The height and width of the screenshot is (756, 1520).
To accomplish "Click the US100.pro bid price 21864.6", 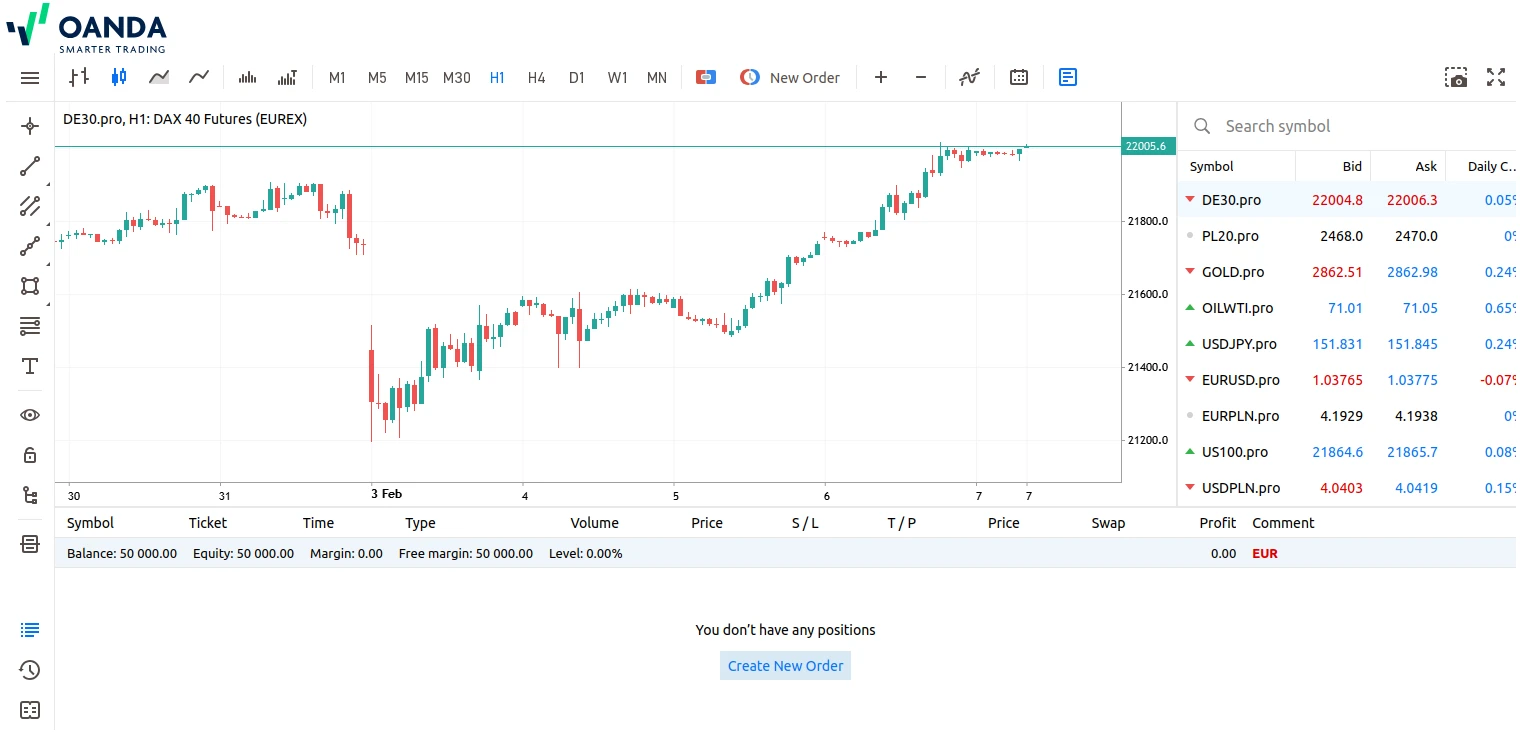I will (x=1338, y=452).
